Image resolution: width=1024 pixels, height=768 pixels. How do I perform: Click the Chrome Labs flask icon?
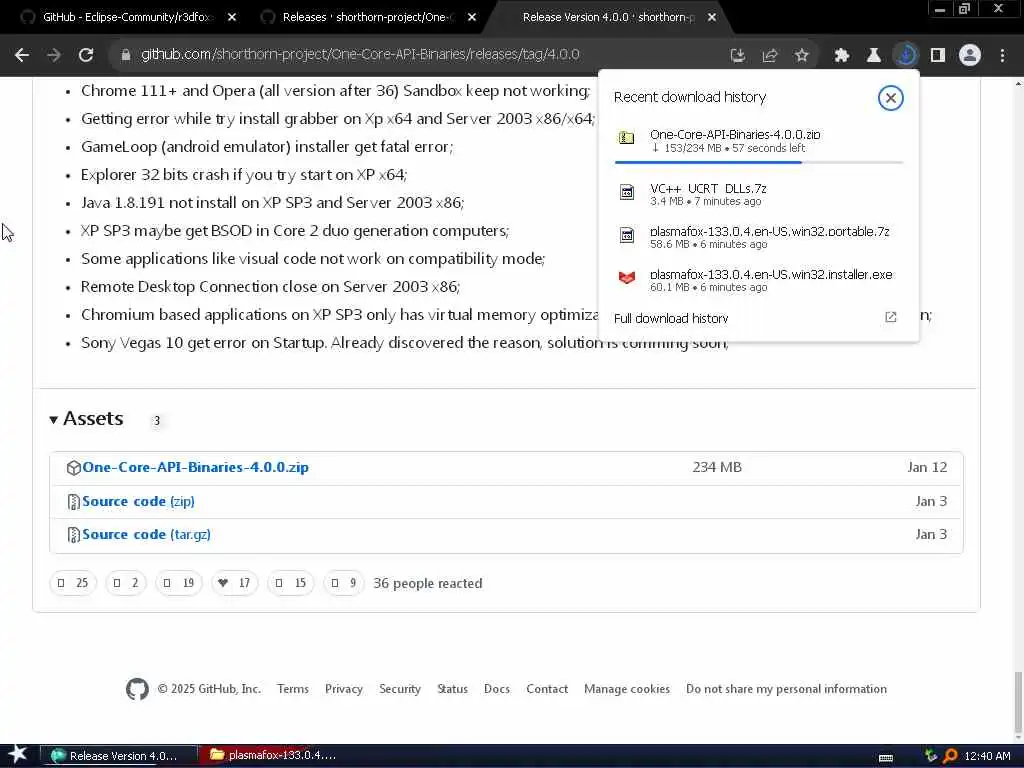click(874, 56)
